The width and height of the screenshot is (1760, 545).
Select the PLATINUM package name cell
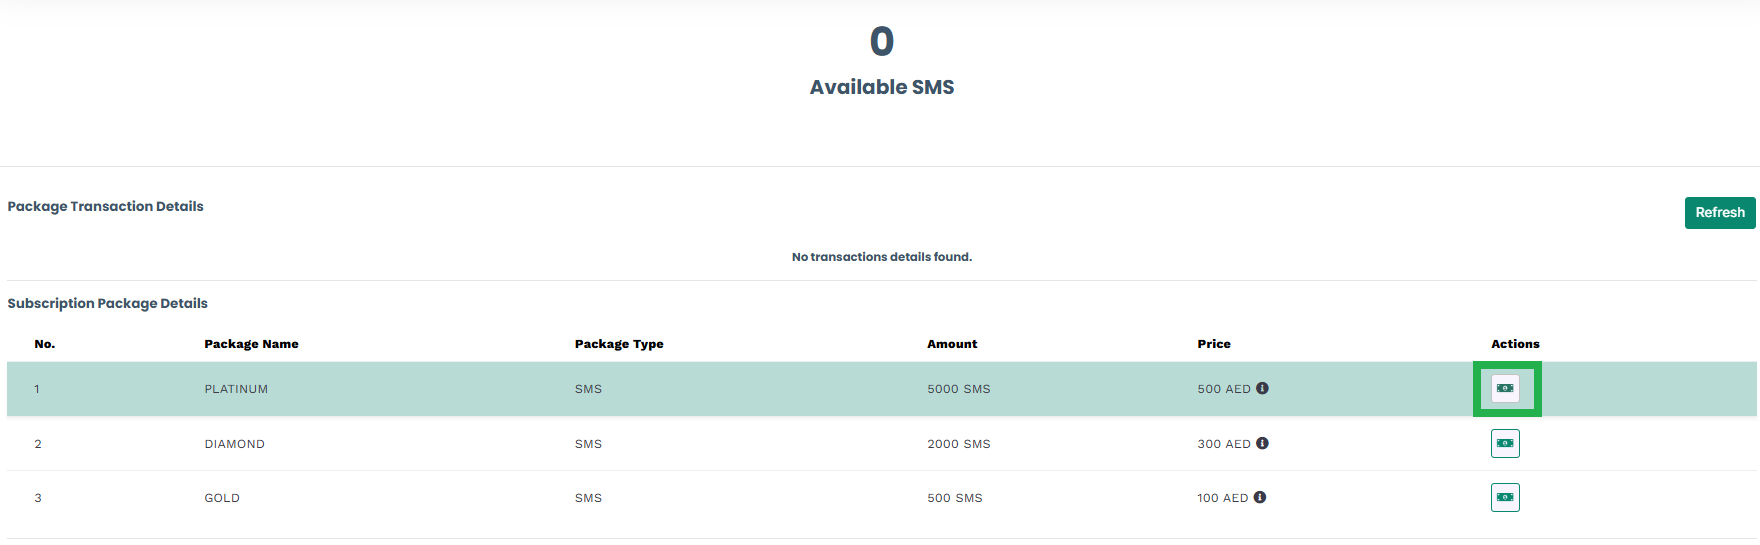tap(236, 389)
